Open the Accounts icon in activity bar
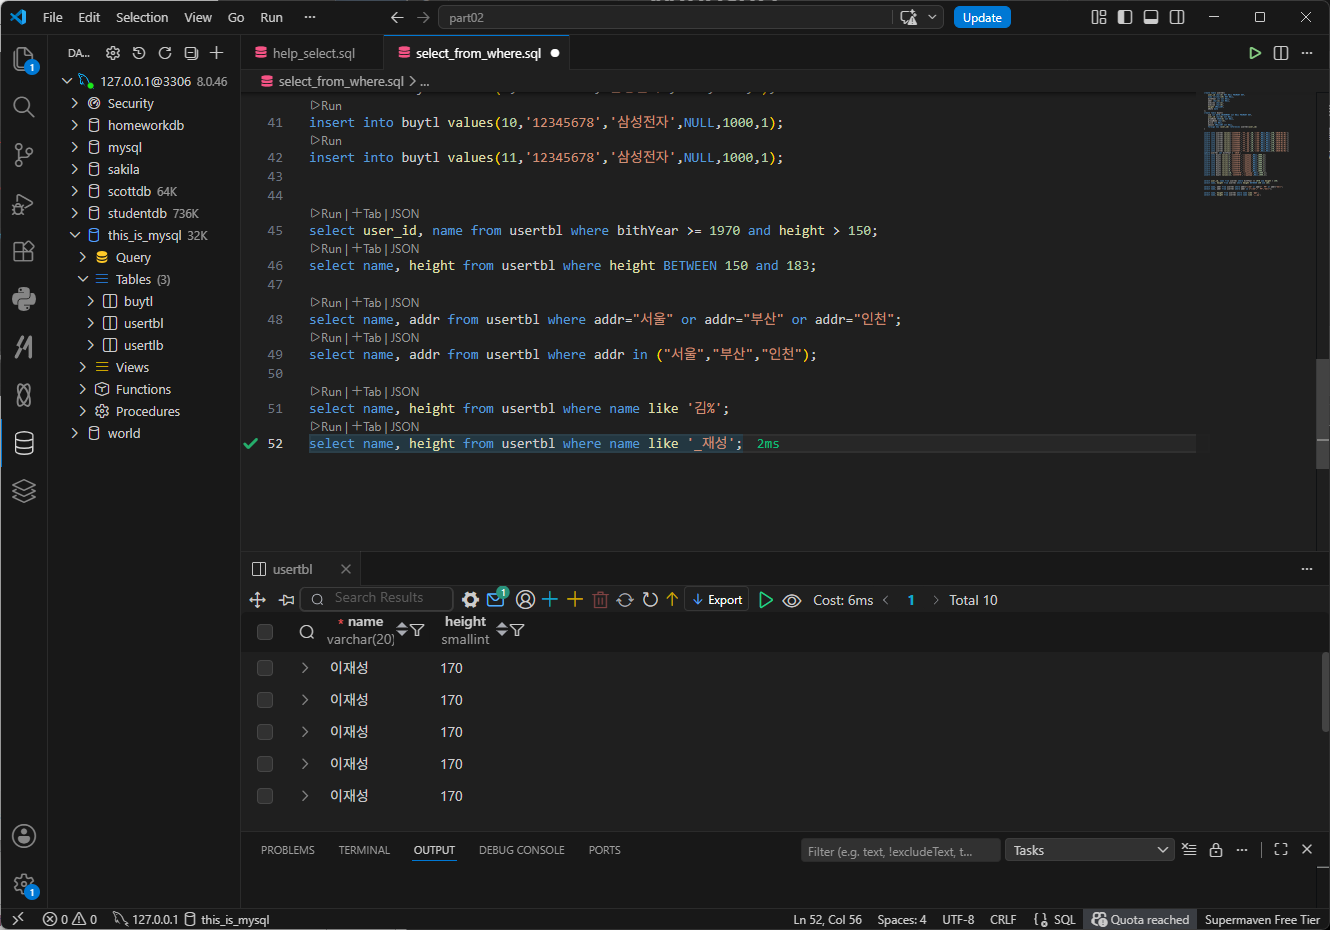The image size is (1330, 930). click(24, 836)
